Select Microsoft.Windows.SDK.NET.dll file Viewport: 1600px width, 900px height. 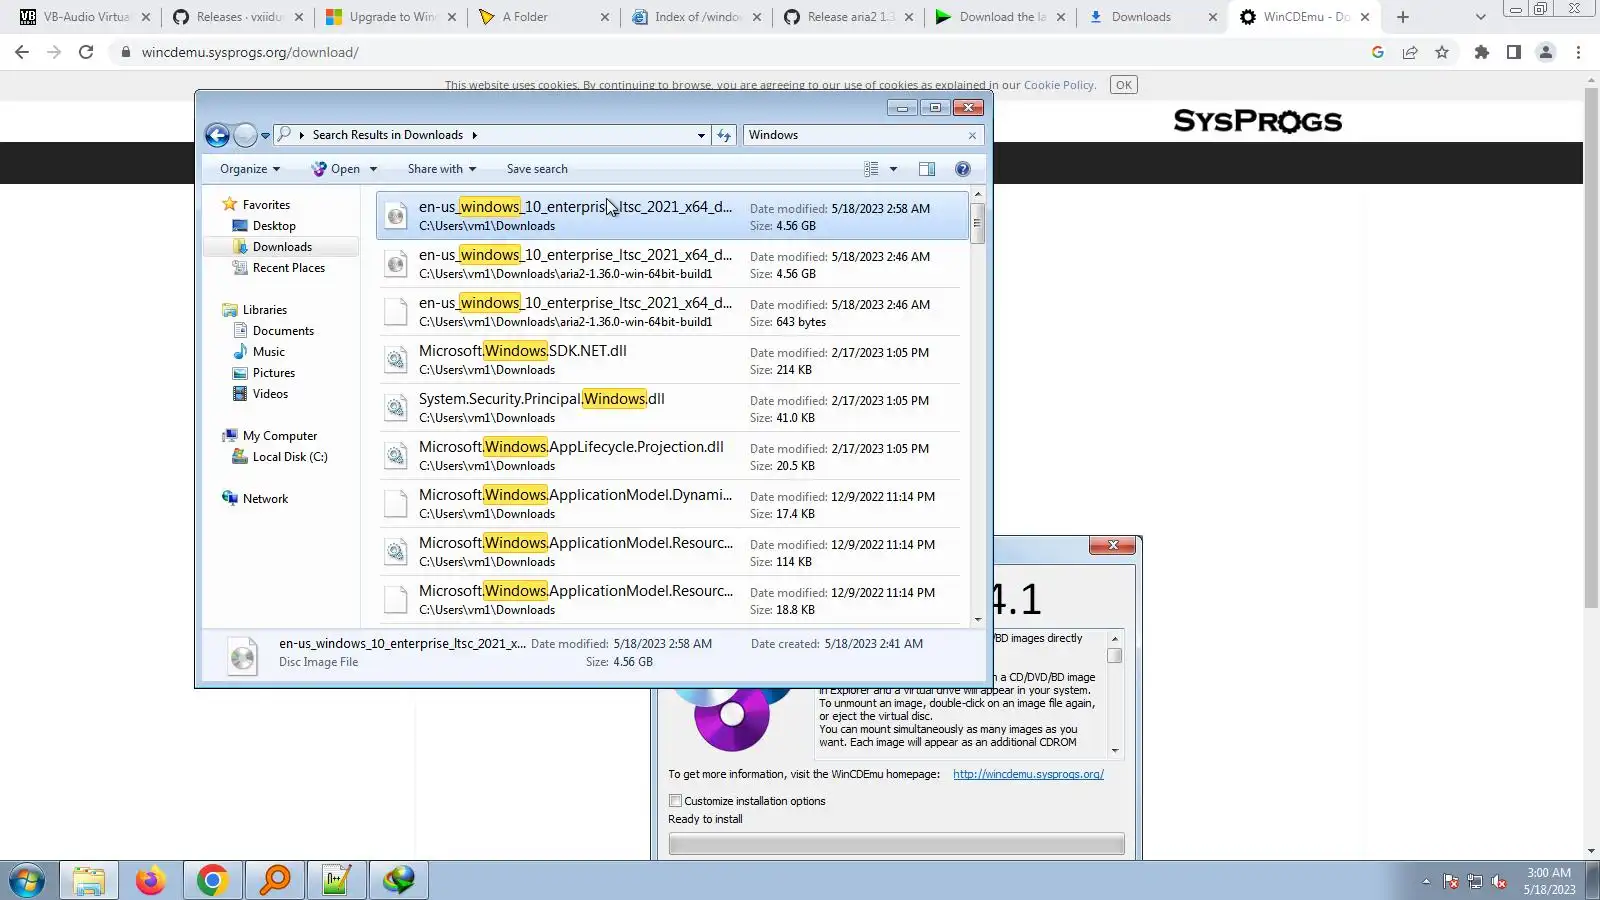(672, 360)
